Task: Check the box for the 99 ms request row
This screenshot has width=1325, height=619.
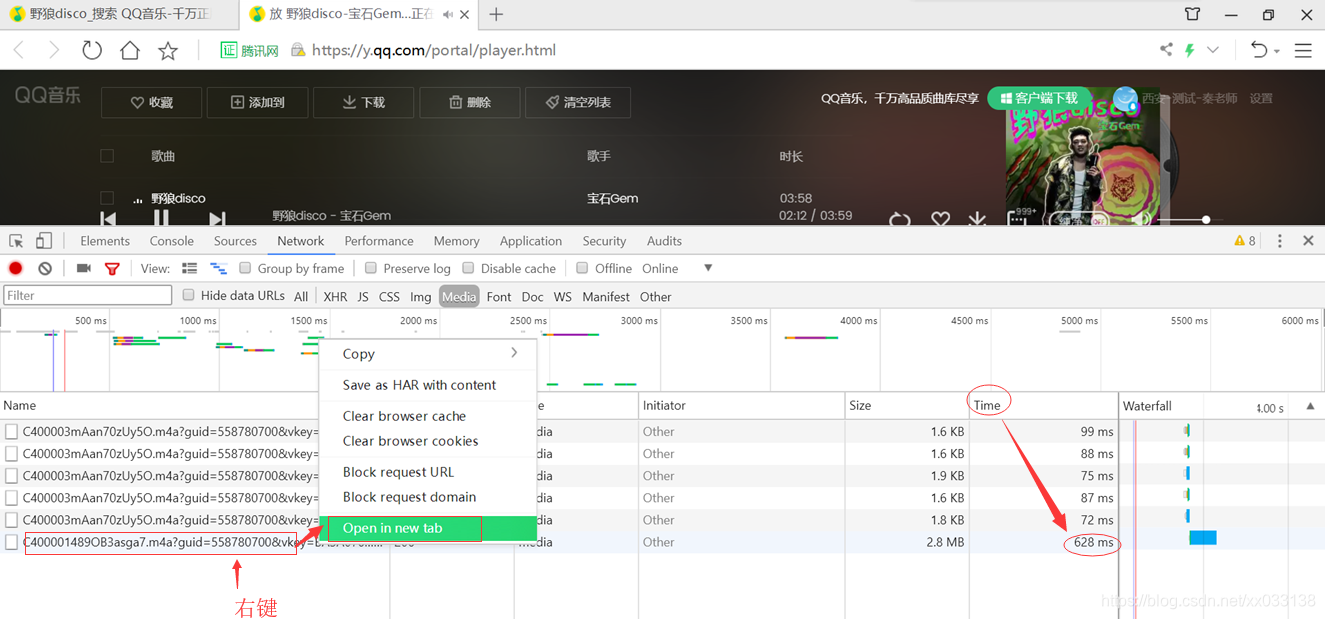Action: point(12,432)
